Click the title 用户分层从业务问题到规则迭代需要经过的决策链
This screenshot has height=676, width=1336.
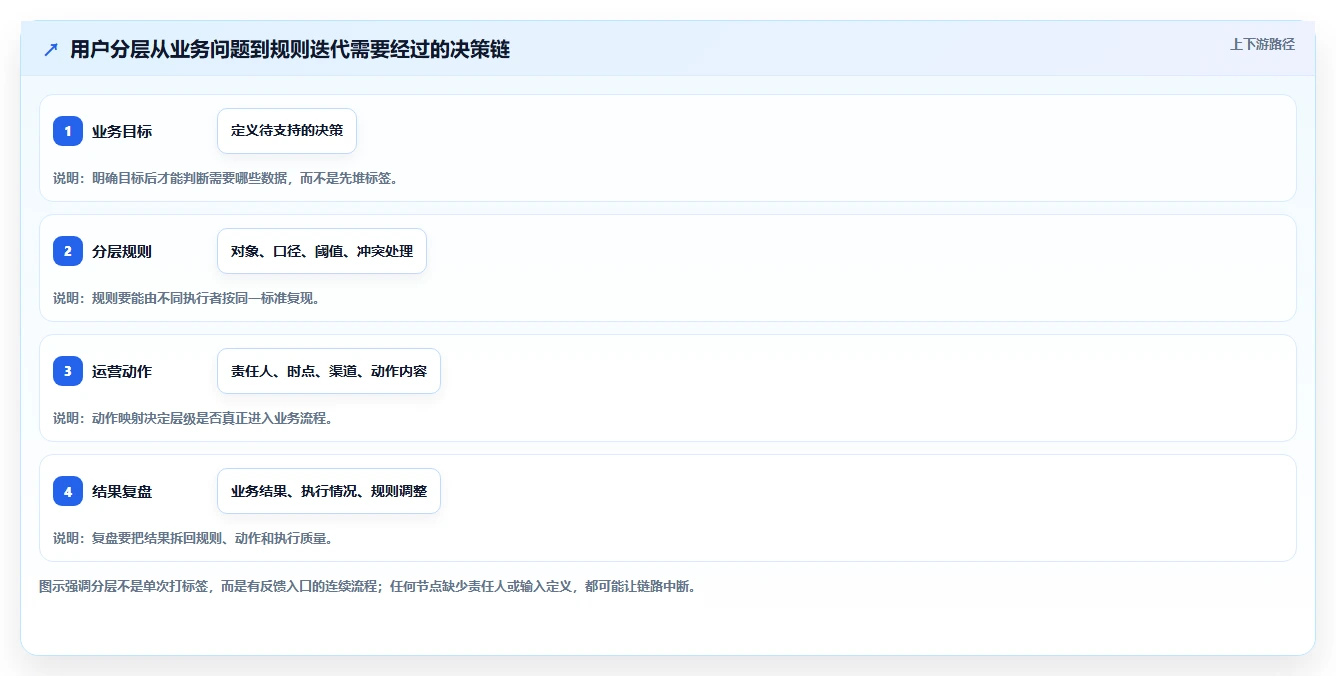[290, 50]
